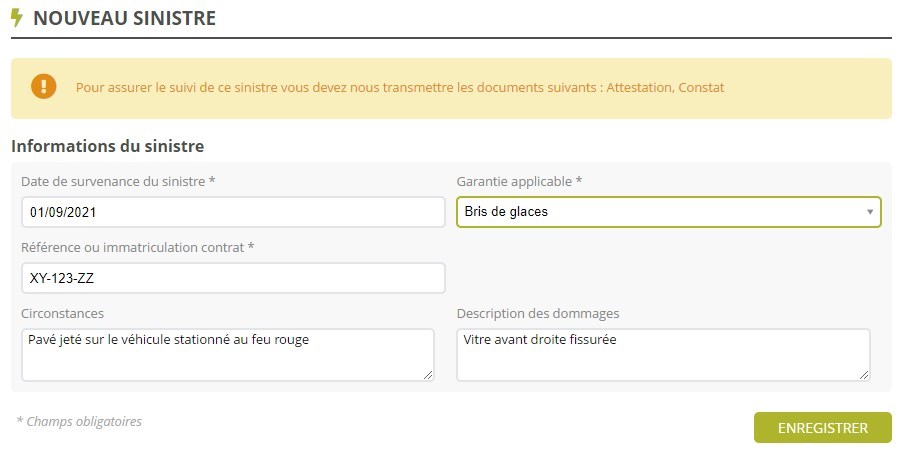Click the Description des dommages label
Image resolution: width=901 pixels, height=452 pixels.
pos(538,314)
